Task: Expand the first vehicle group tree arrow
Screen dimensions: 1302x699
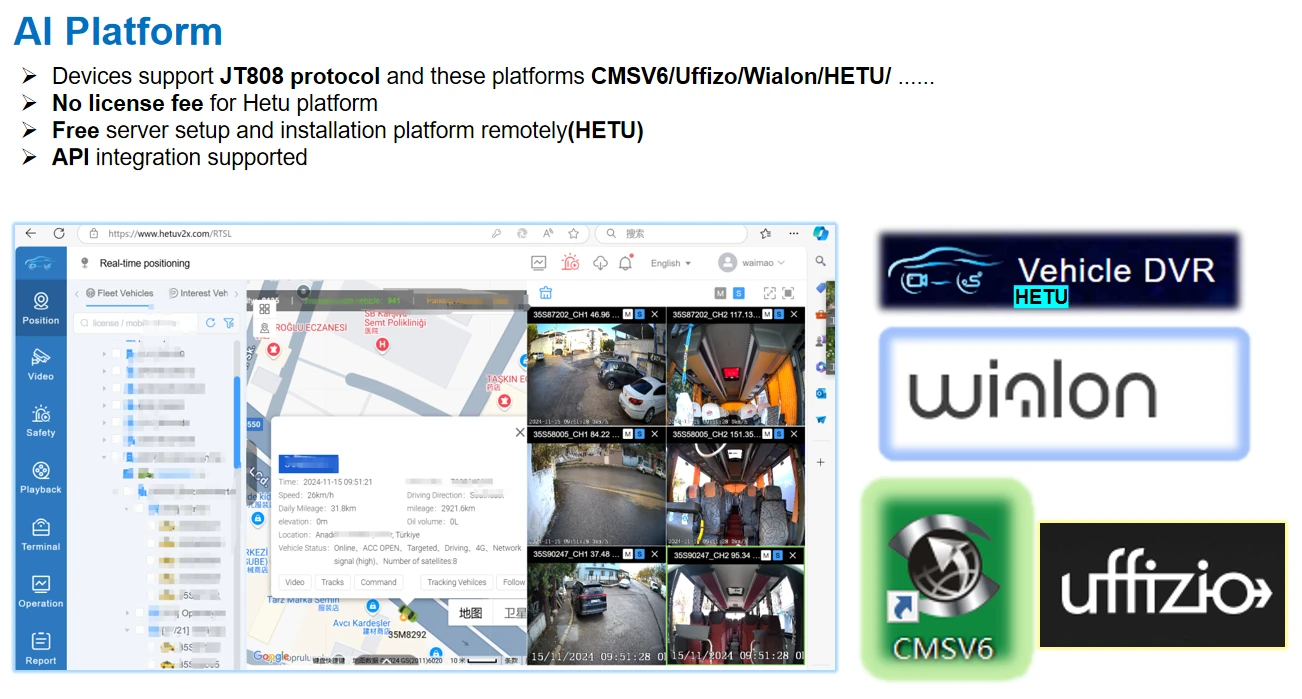Action: pyautogui.click(x=104, y=354)
